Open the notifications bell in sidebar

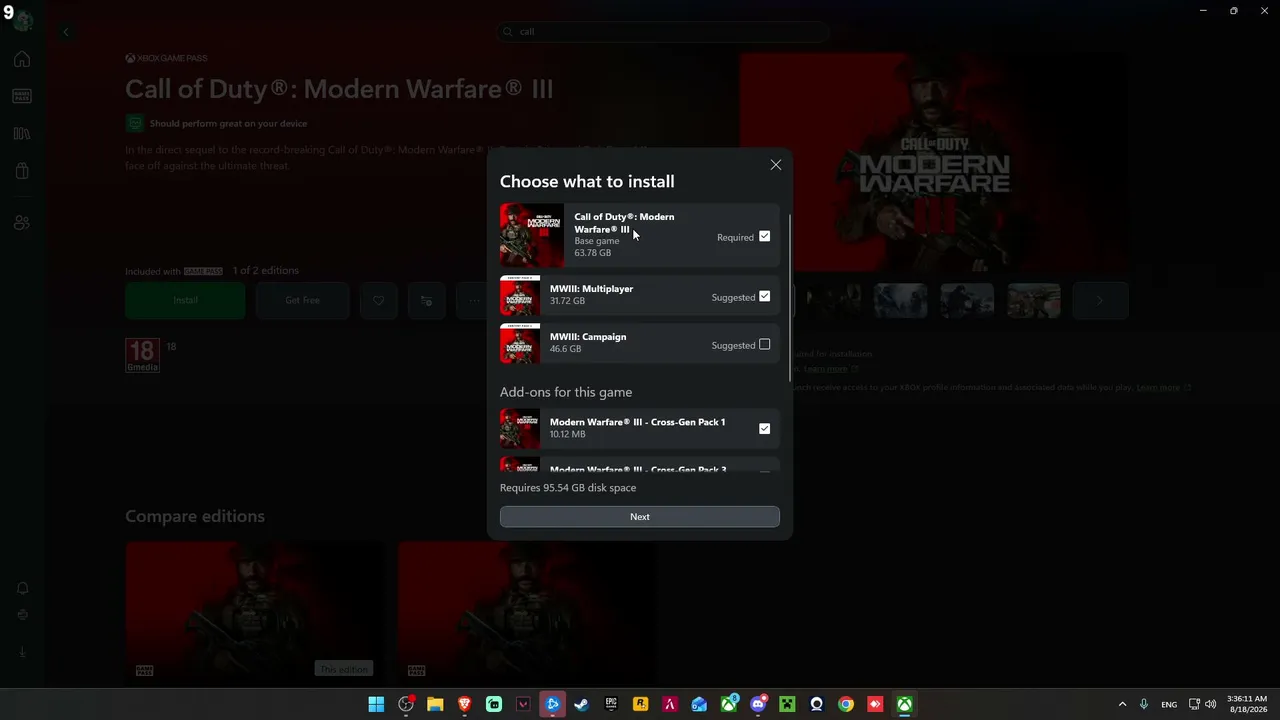pyautogui.click(x=22, y=588)
